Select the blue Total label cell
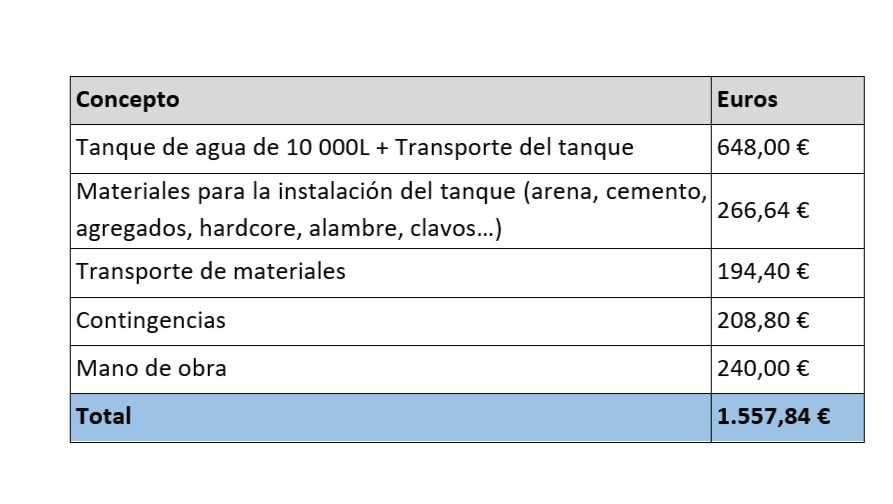The height and width of the screenshot is (504, 893). pos(391,417)
